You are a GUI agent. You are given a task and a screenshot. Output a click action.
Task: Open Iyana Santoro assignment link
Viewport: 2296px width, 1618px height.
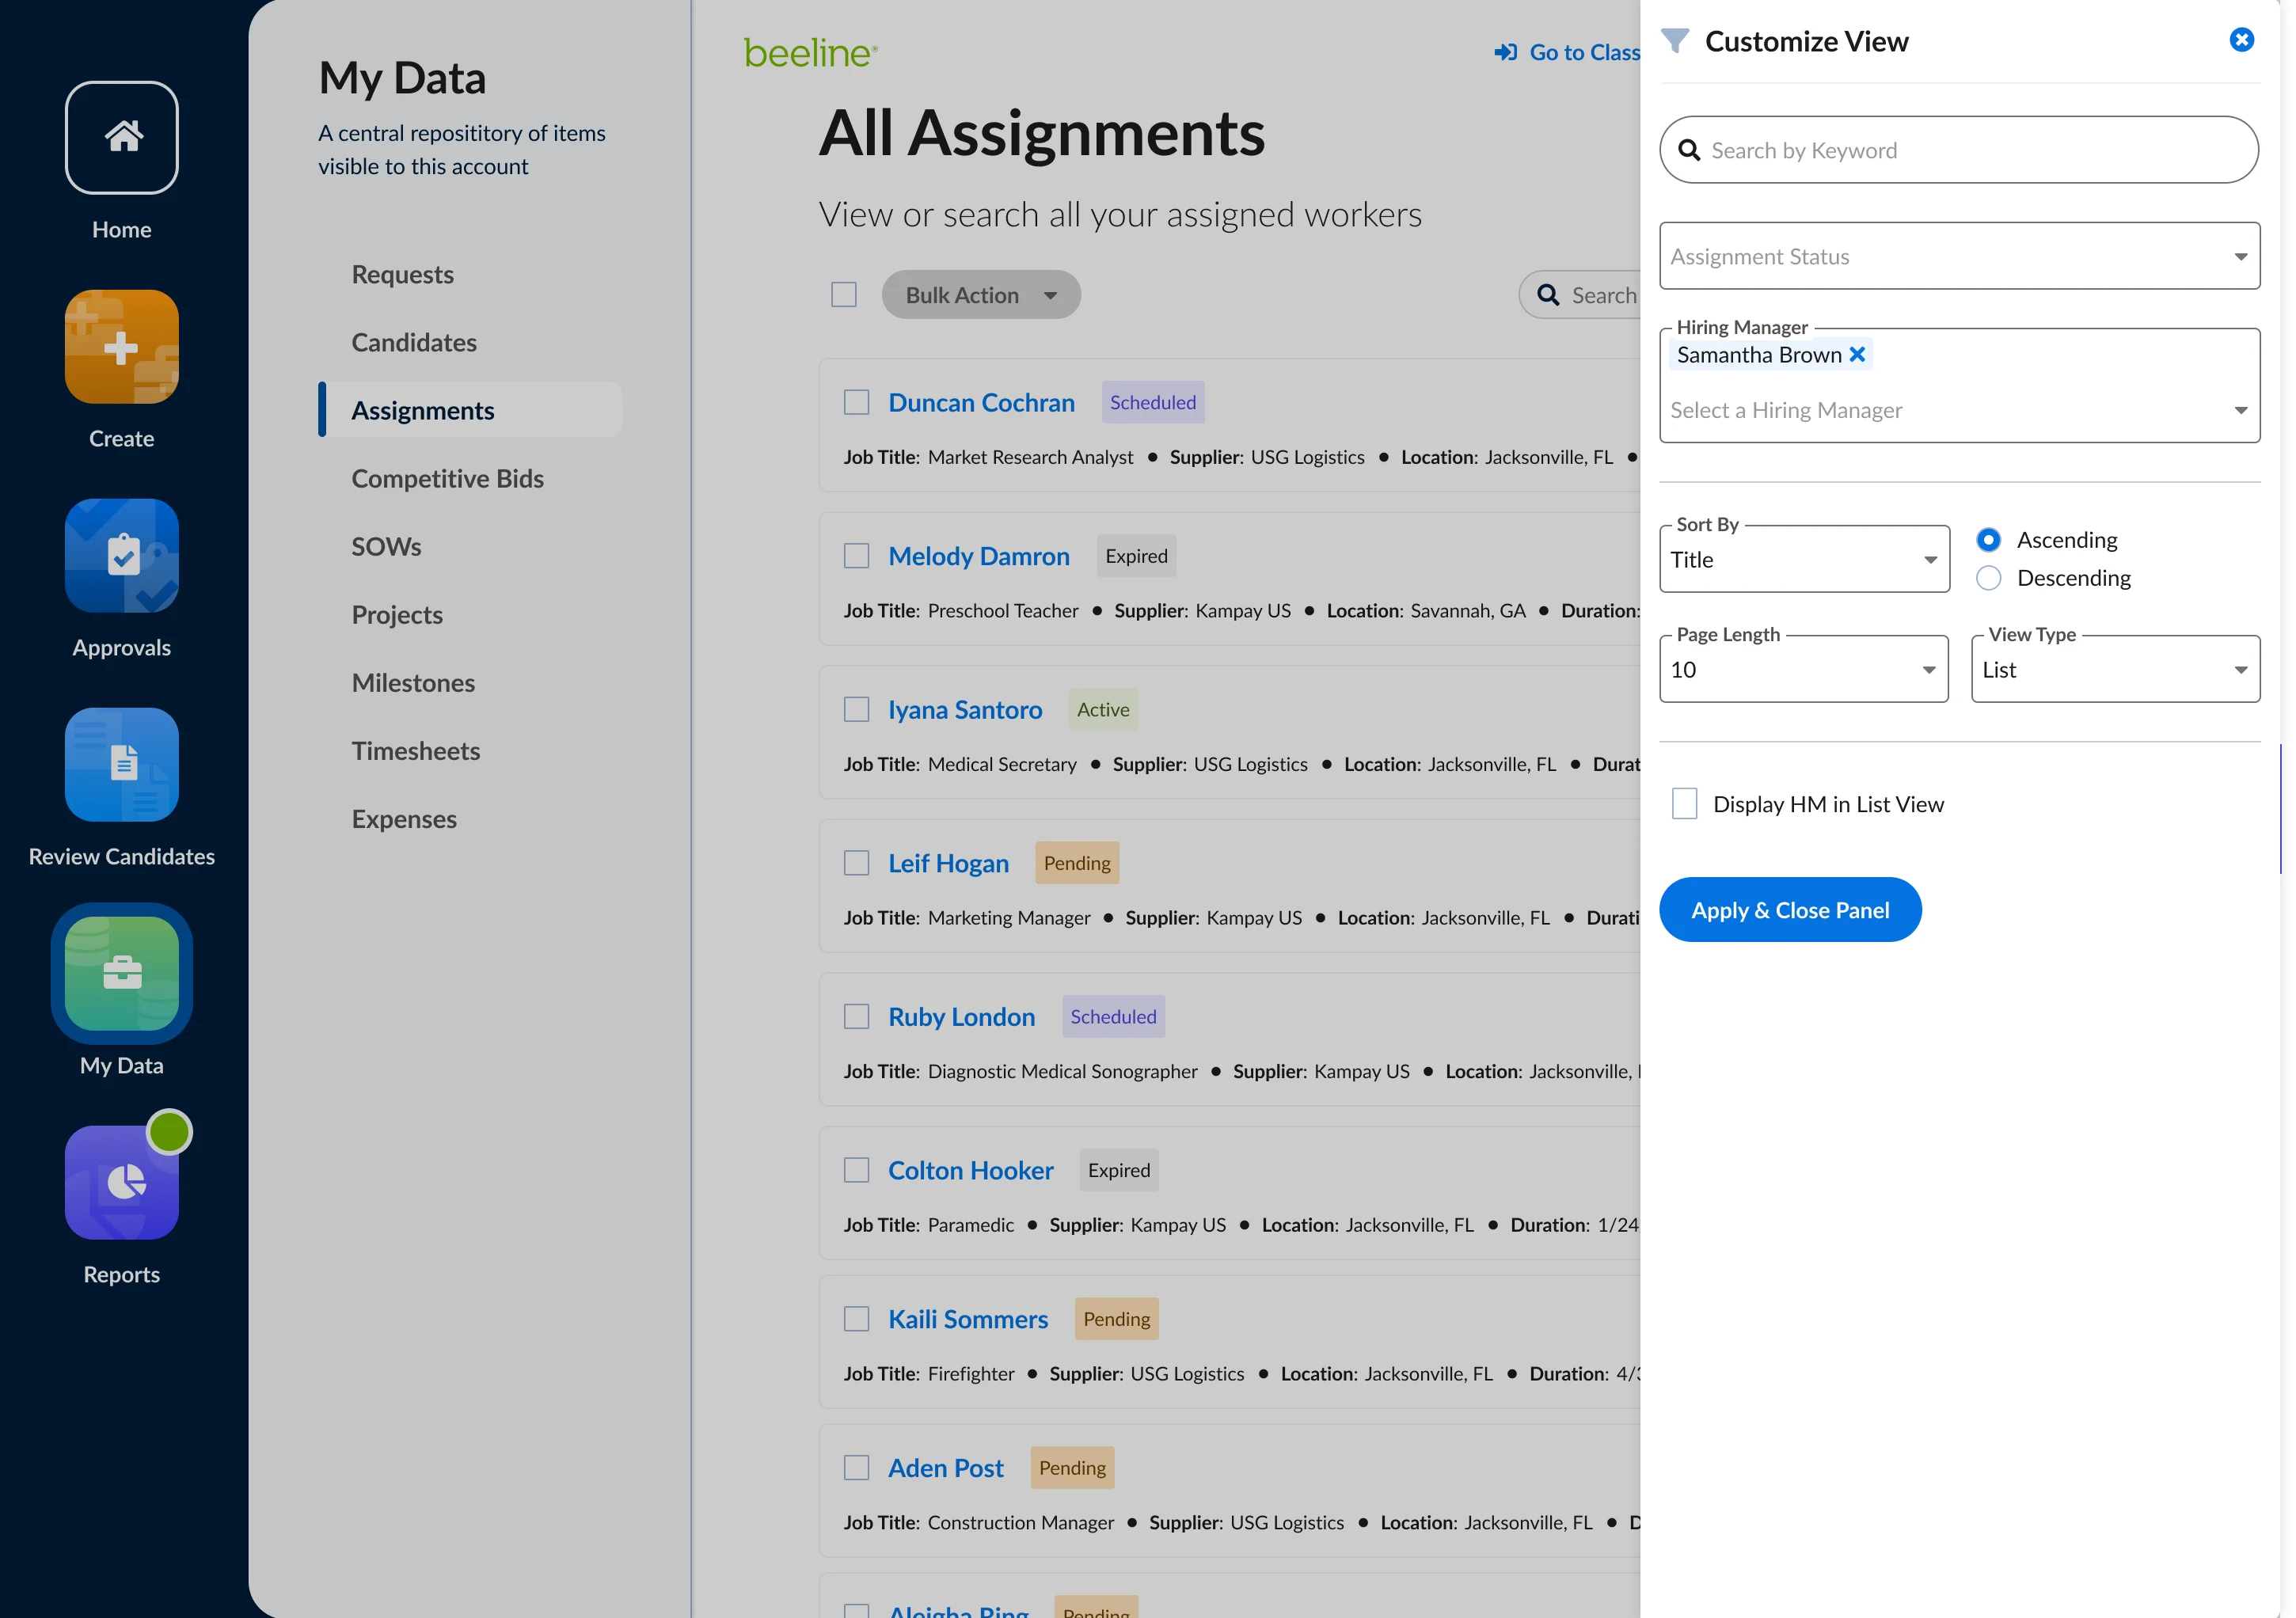[965, 710]
